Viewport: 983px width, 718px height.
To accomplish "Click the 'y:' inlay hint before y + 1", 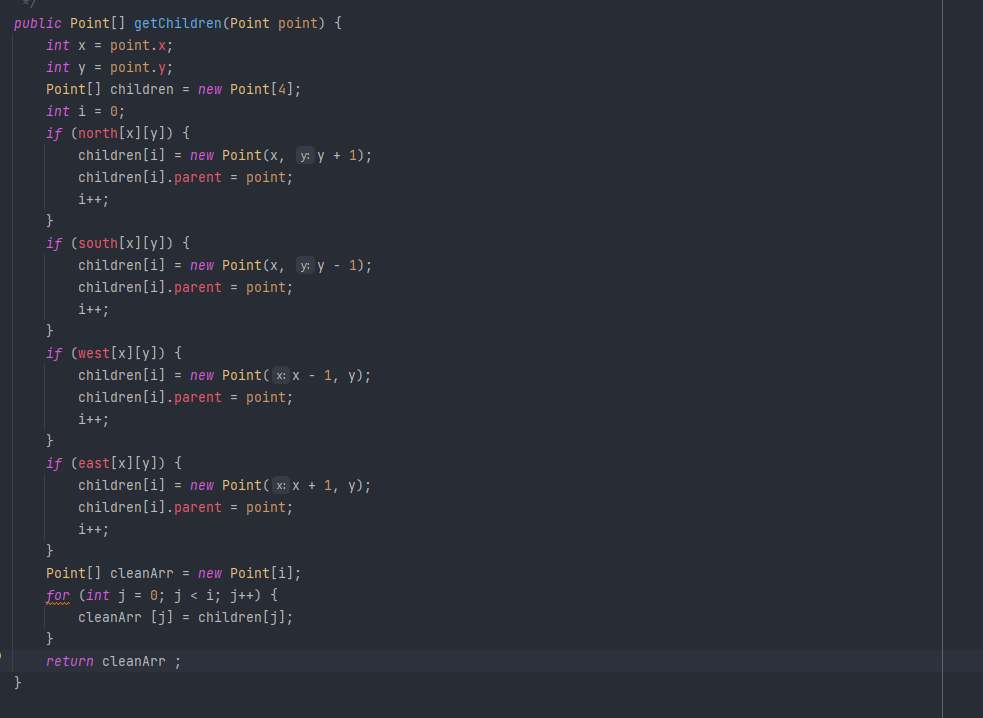I will (305, 155).
